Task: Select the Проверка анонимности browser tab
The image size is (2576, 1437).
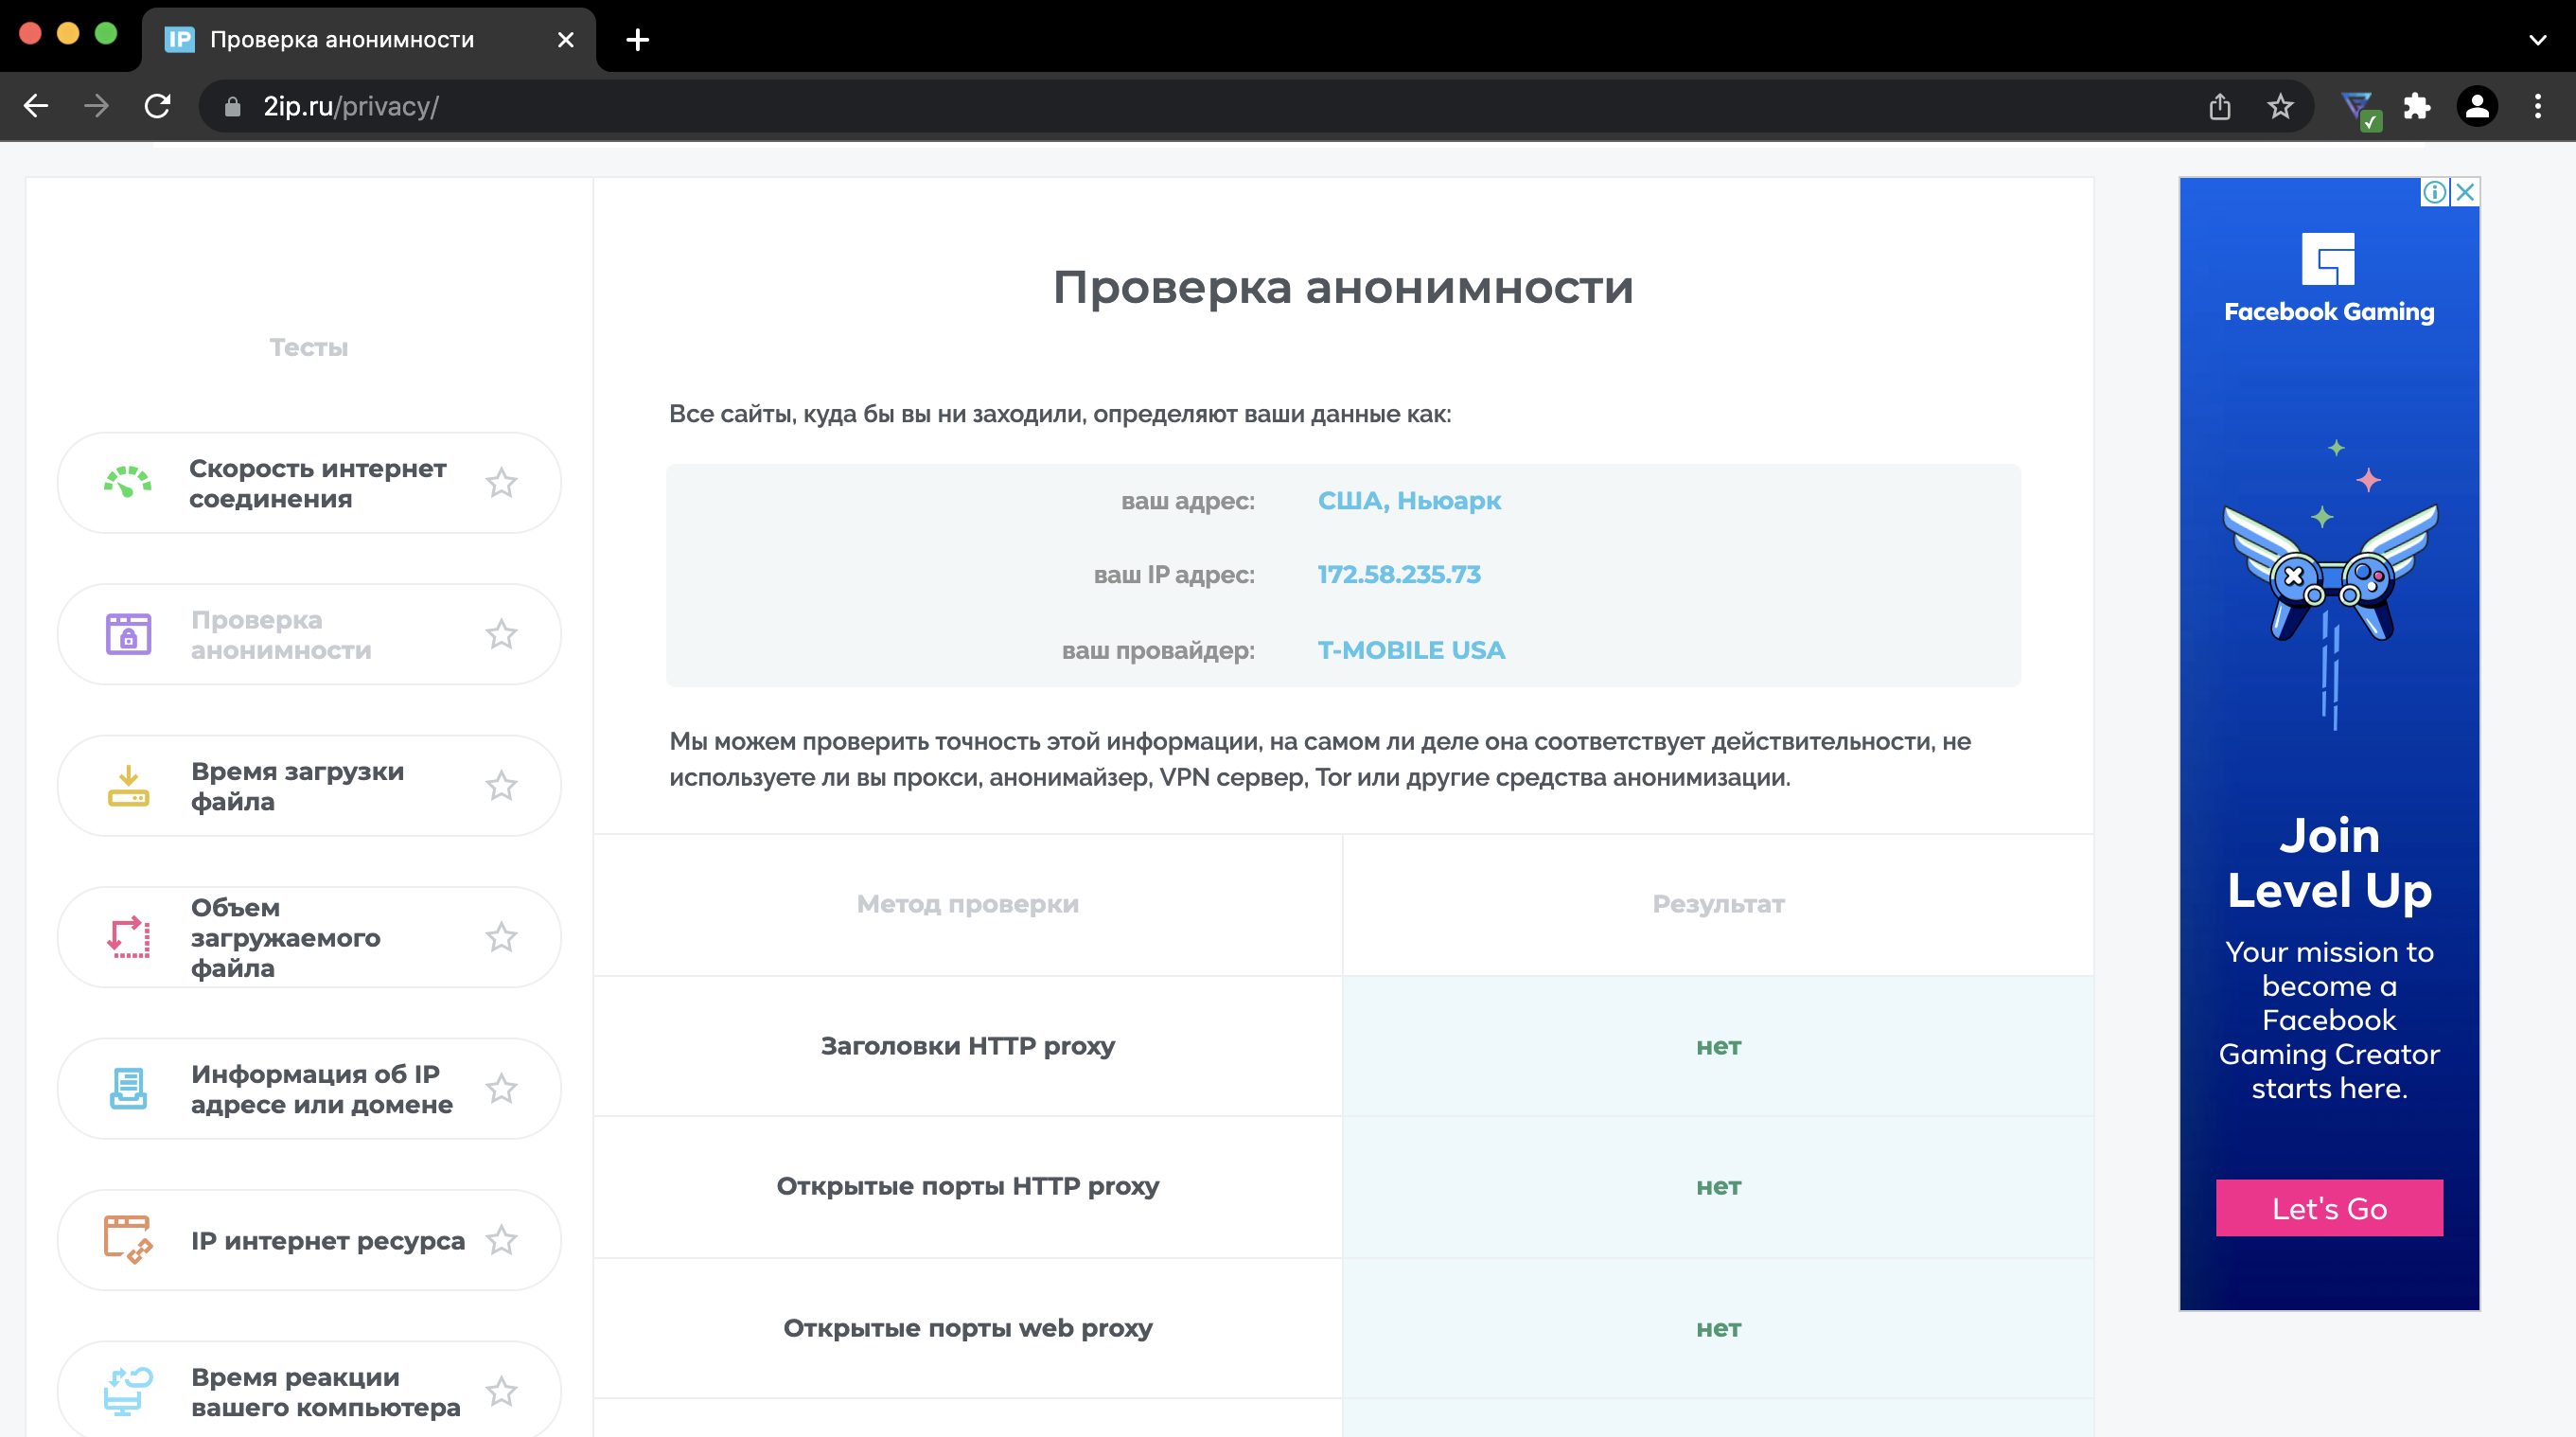Action: (x=342, y=40)
